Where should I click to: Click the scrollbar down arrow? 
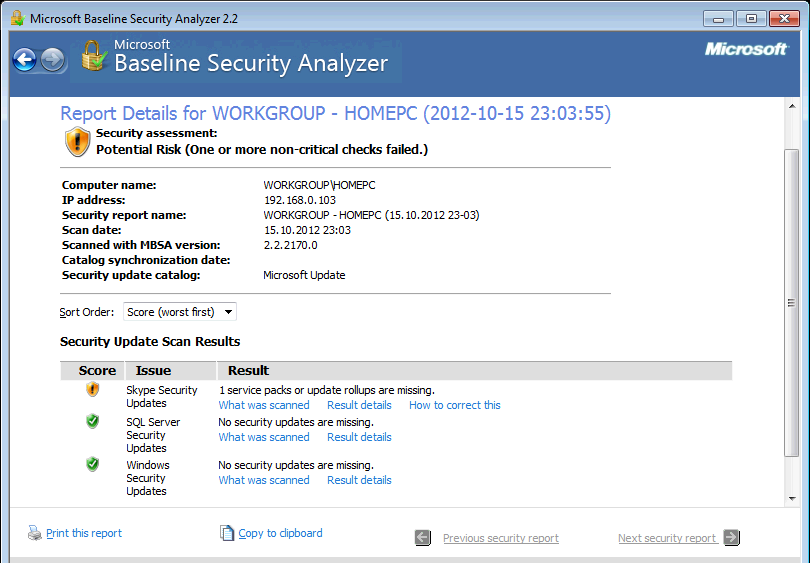pos(792,498)
